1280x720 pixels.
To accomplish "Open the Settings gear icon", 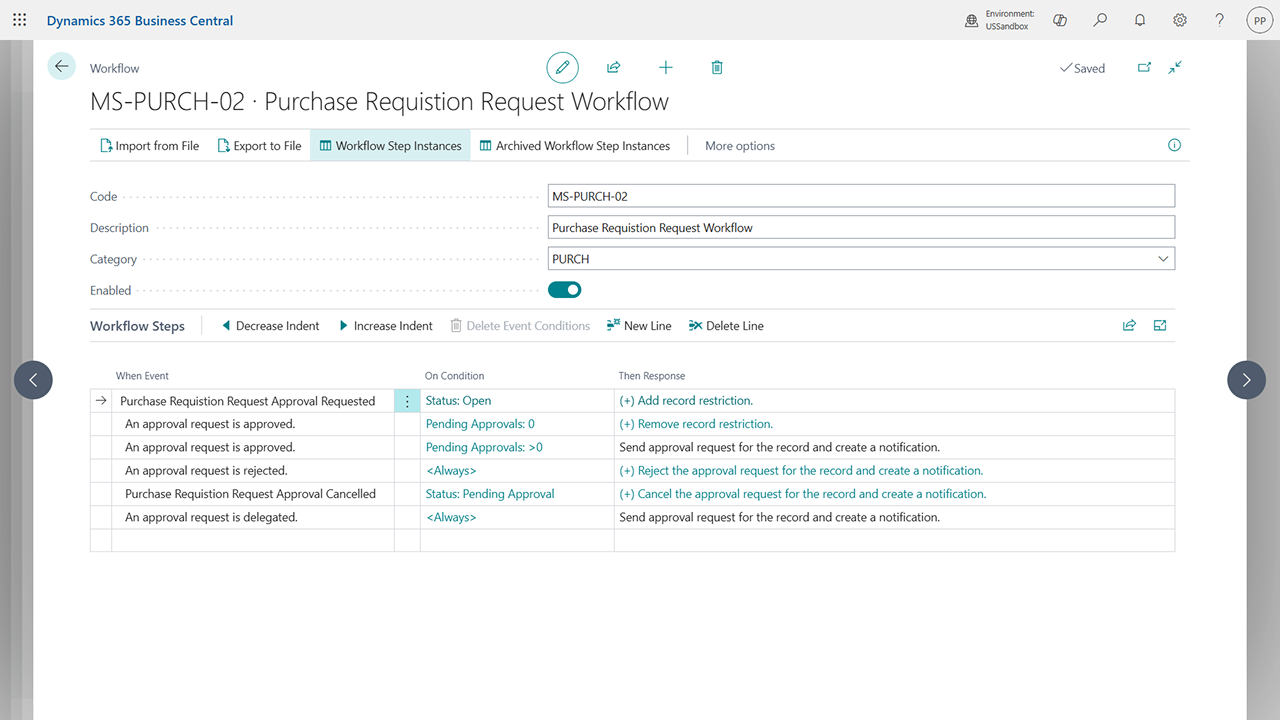I will pos(1179,20).
